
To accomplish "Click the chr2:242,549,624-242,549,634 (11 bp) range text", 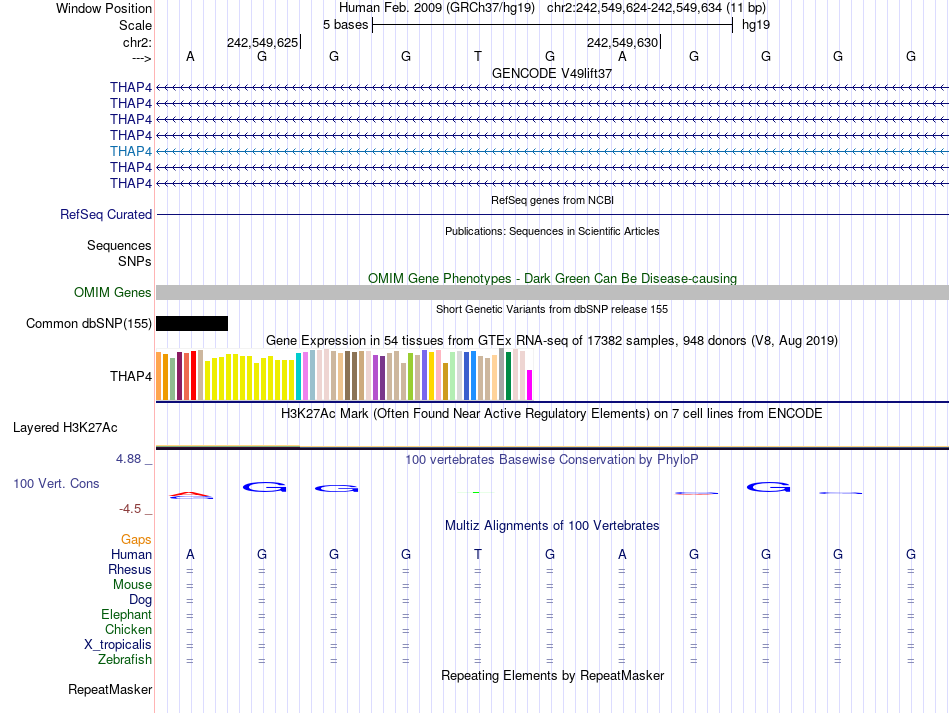I will coord(656,8).
